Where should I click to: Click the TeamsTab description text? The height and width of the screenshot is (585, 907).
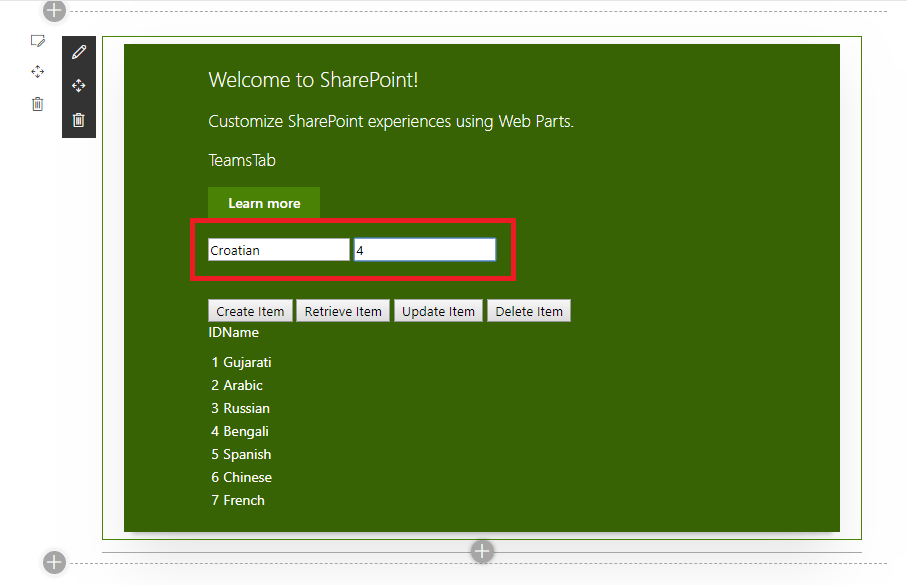click(242, 160)
